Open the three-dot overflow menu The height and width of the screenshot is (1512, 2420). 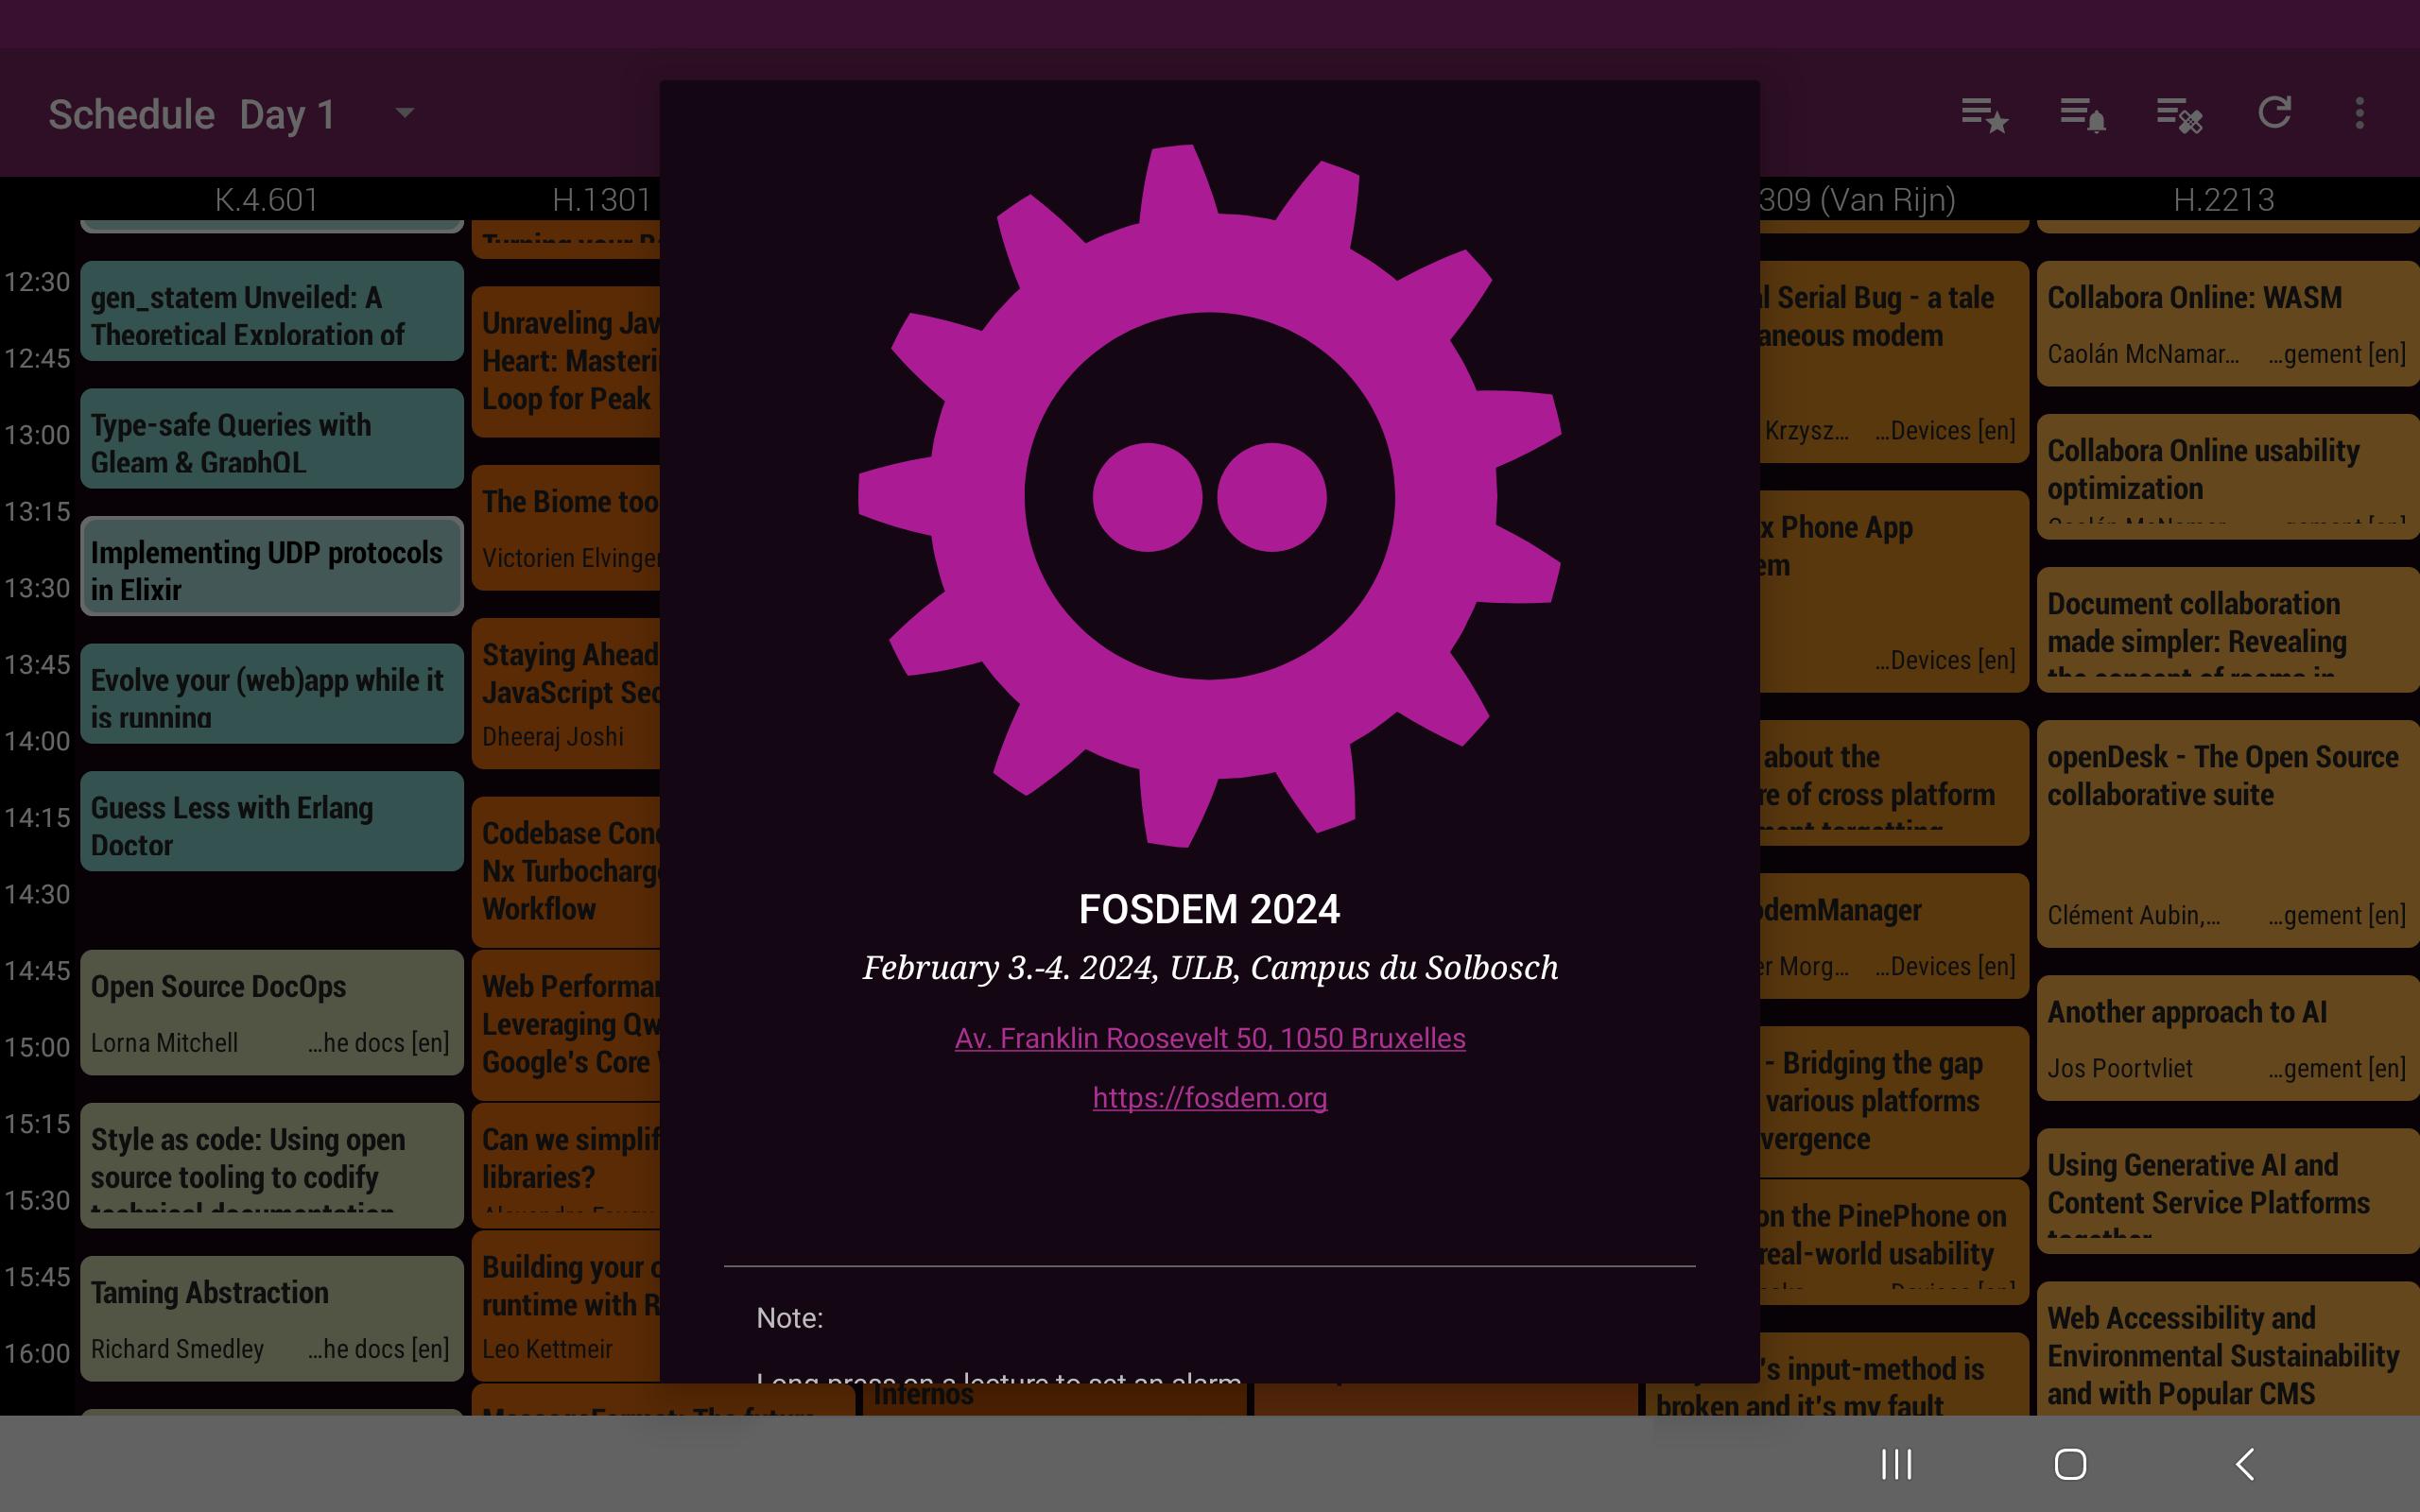coord(2360,113)
